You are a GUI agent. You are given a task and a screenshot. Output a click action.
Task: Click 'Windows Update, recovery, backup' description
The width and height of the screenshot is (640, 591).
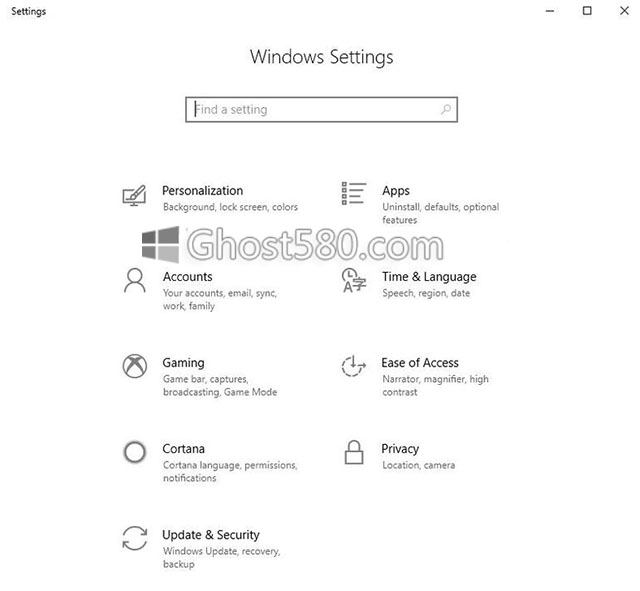tap(222, 558)
